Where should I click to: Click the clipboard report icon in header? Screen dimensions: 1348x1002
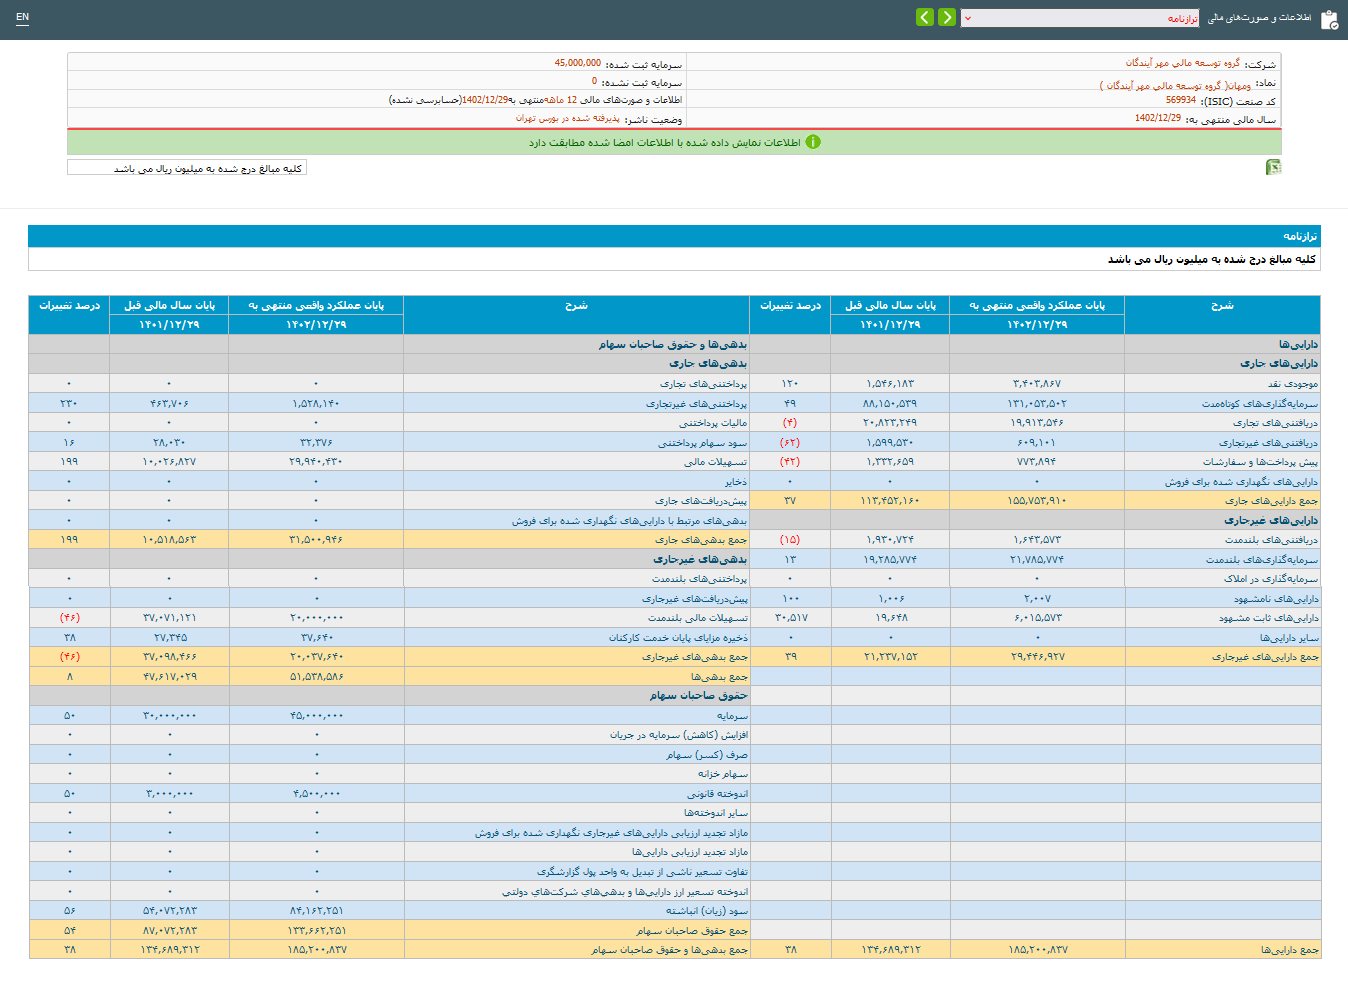1329,19
